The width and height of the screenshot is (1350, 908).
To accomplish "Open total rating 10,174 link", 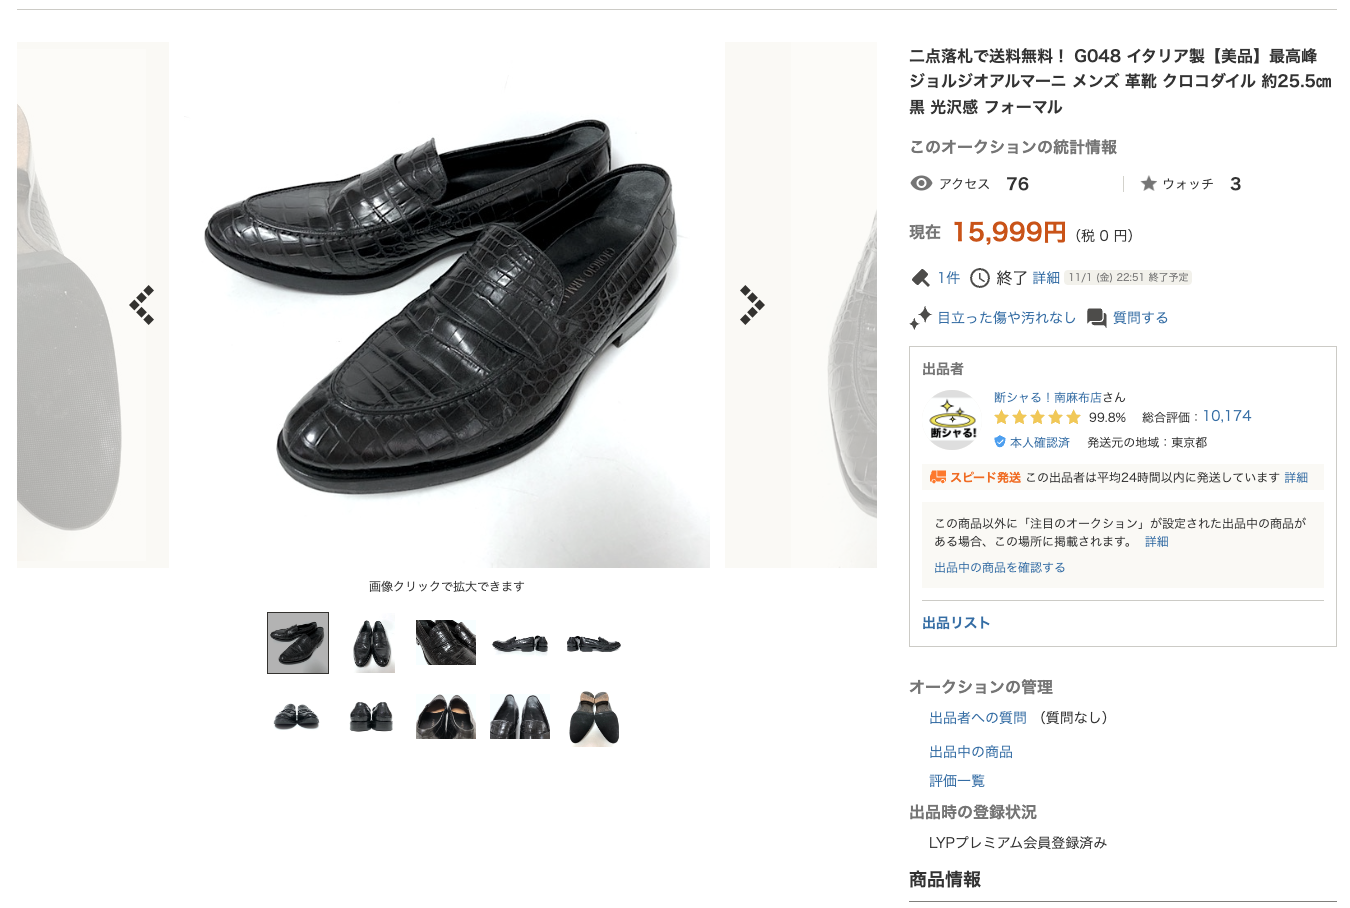I will coord(1227,416).
